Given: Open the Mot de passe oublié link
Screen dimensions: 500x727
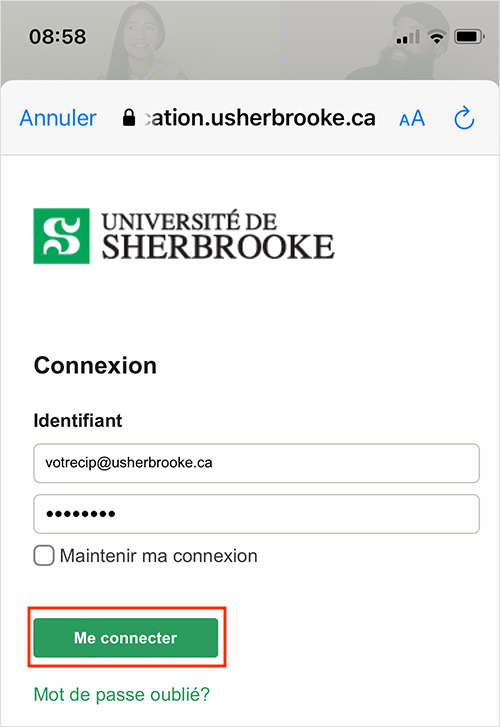Looking at the screenshot, I should 122,694.
